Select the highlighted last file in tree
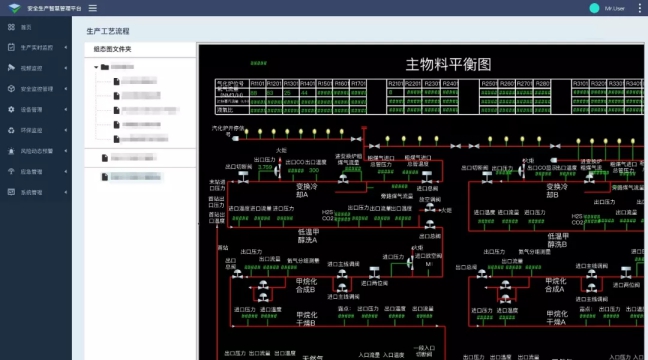Screen dimensions: 648x360 (131, 177)
